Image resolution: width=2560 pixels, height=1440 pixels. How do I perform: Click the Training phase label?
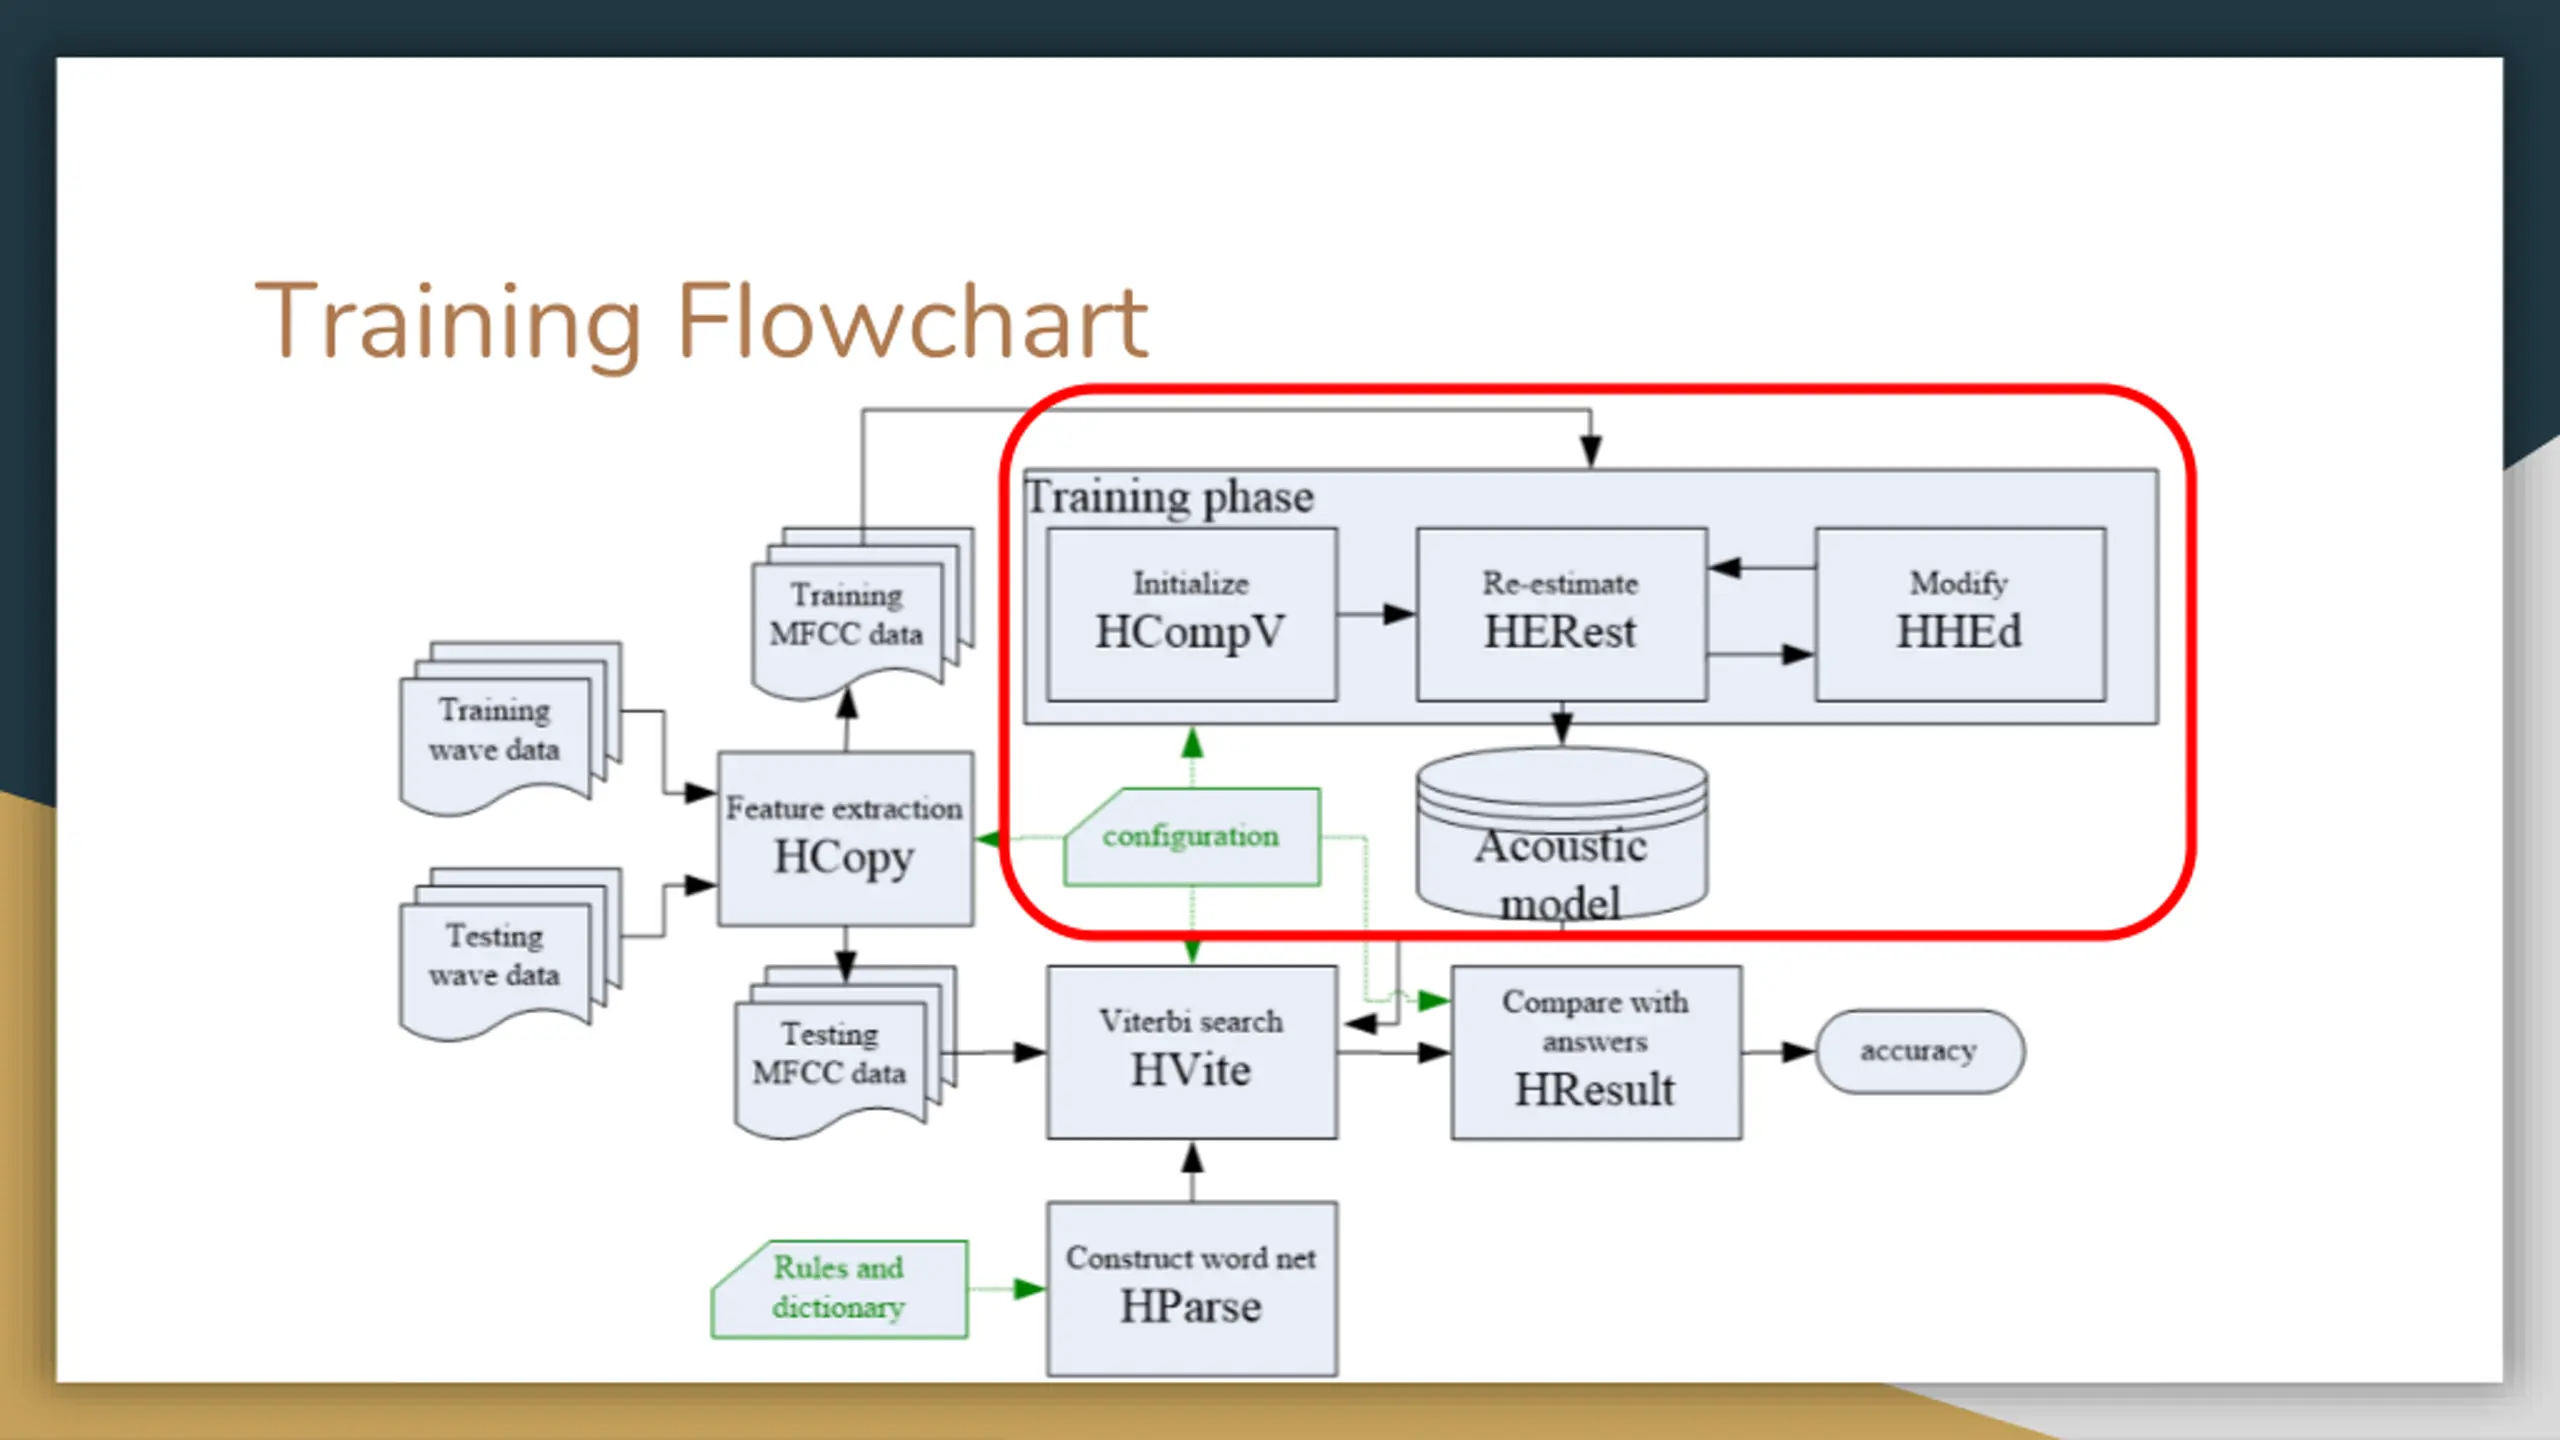tap(1170, 497)
